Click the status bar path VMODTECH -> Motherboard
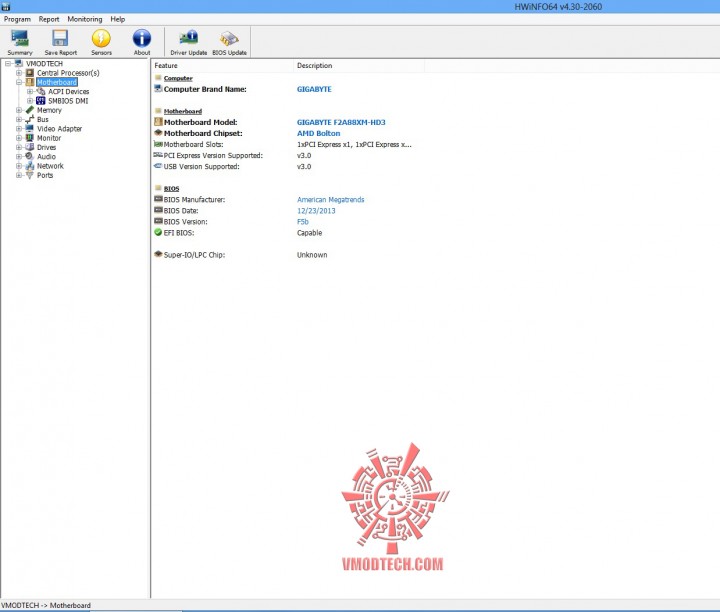 coord(46,605)
